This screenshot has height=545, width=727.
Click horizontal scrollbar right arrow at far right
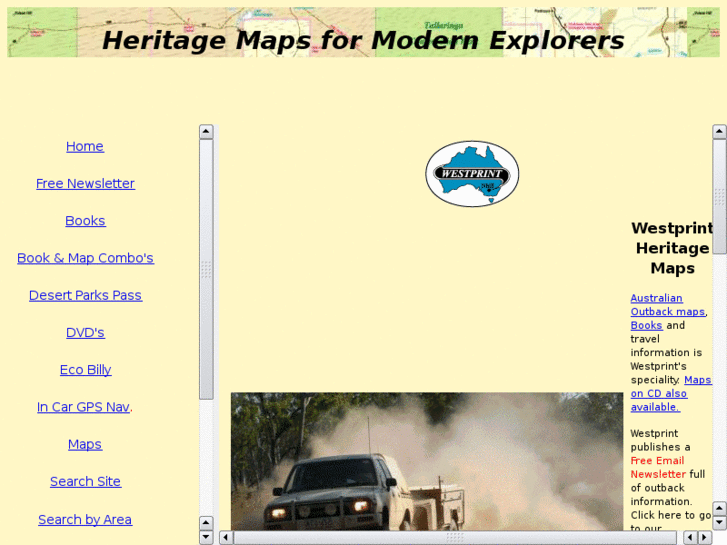pyautogui.click(x=705, y=538)
